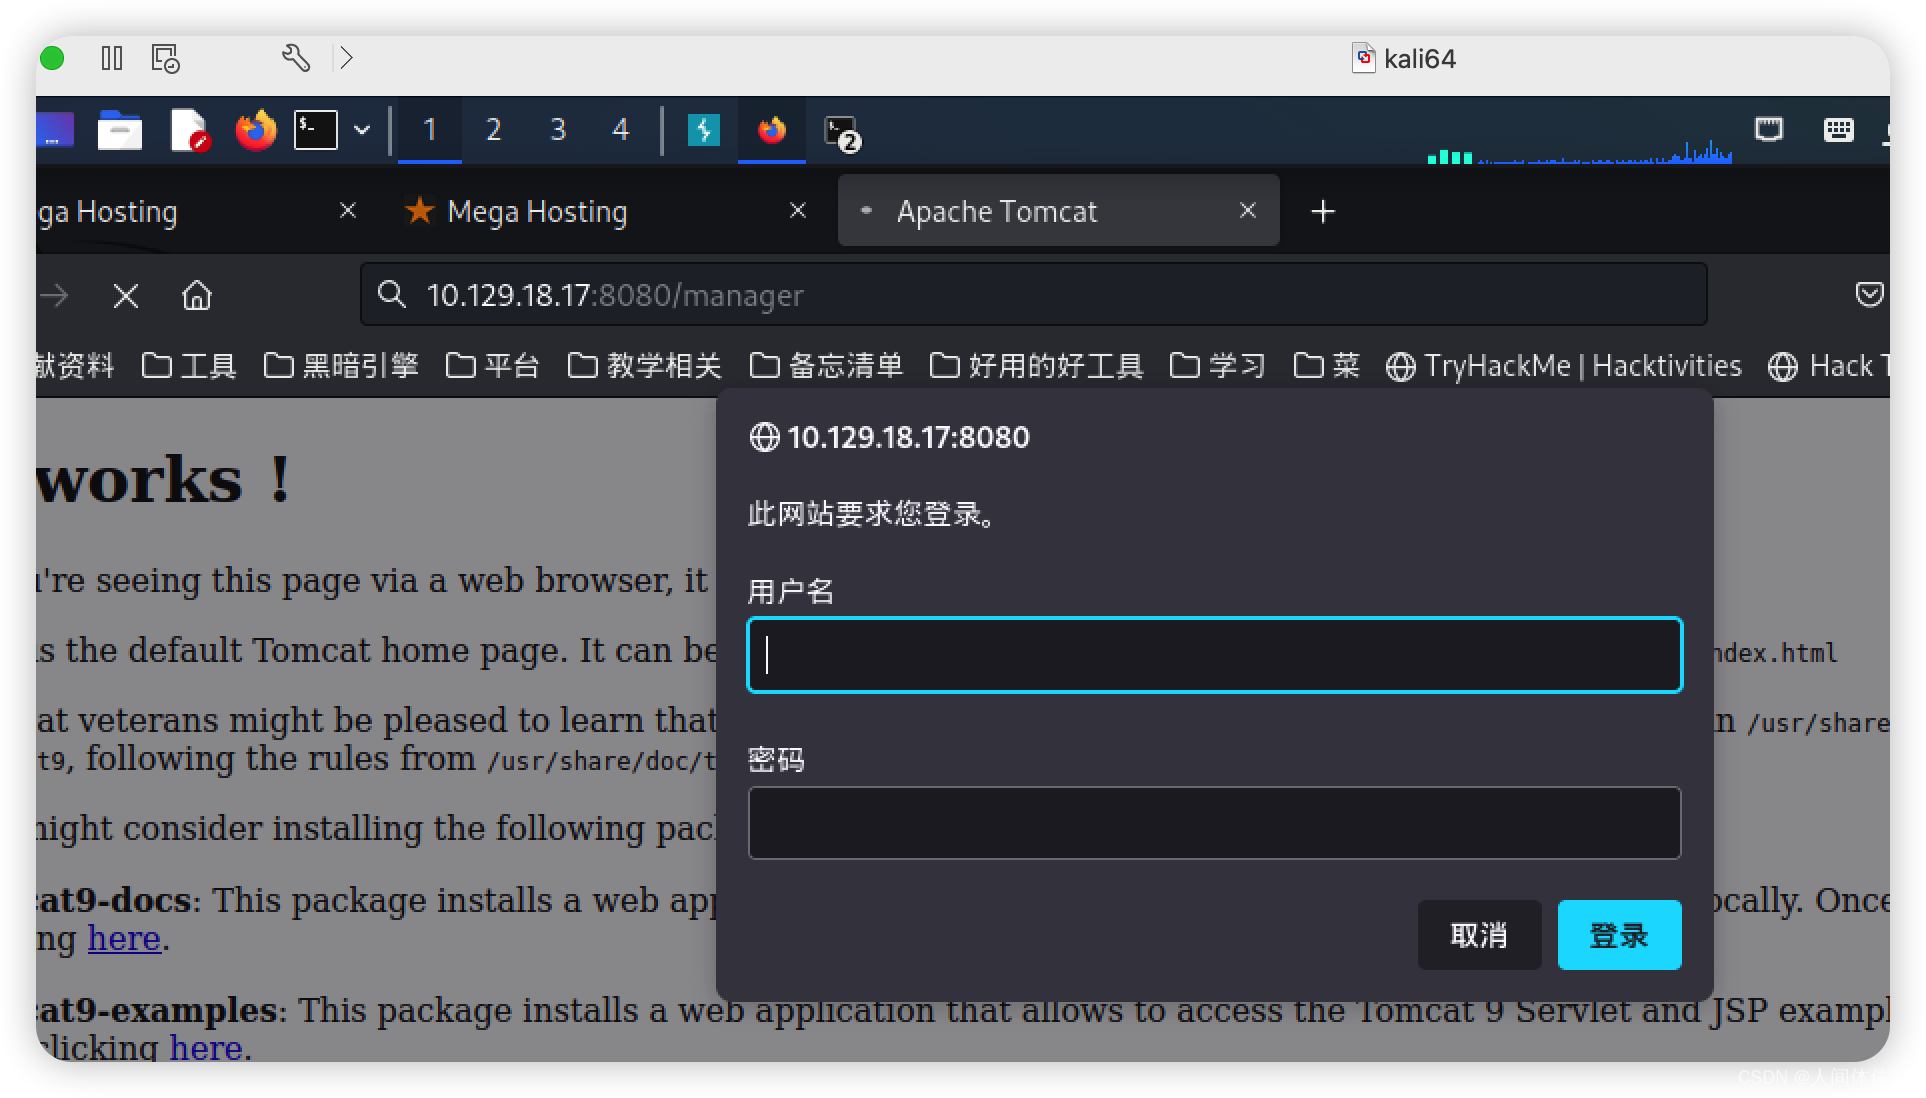Click the network monitor icon in system tray

pos(1769,129)
